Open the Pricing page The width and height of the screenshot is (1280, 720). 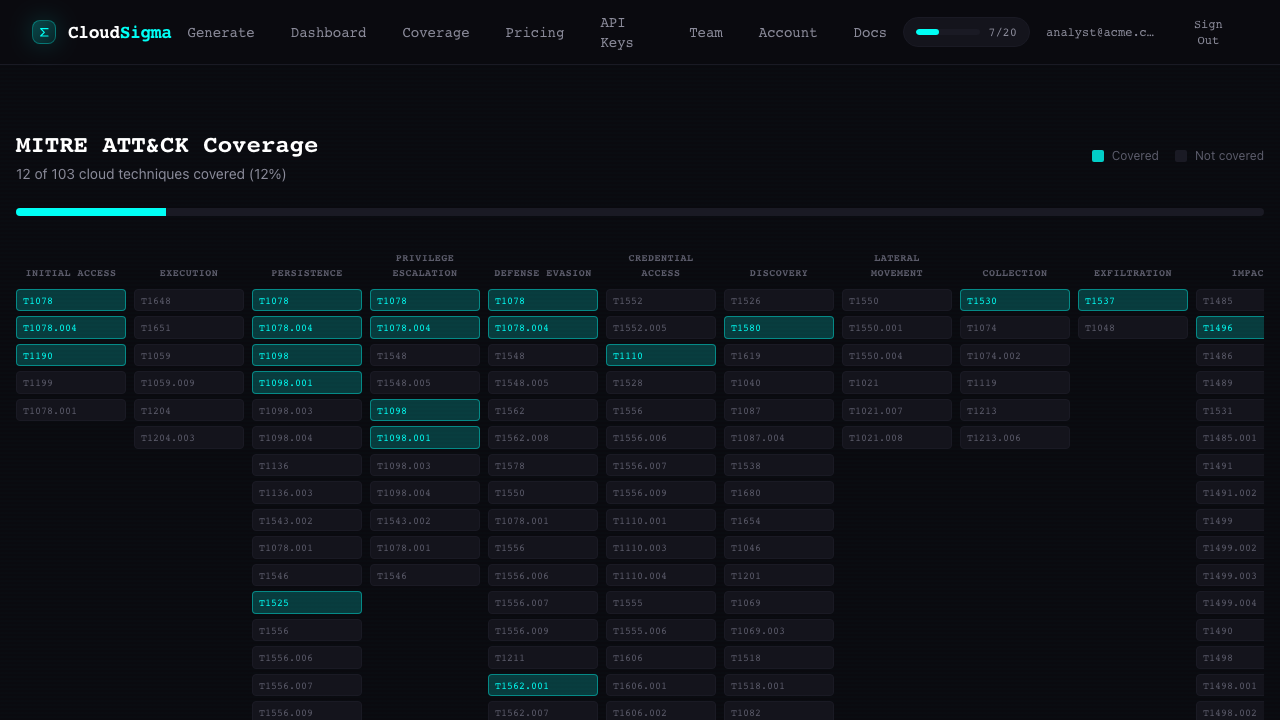click(x=534, y=33)
